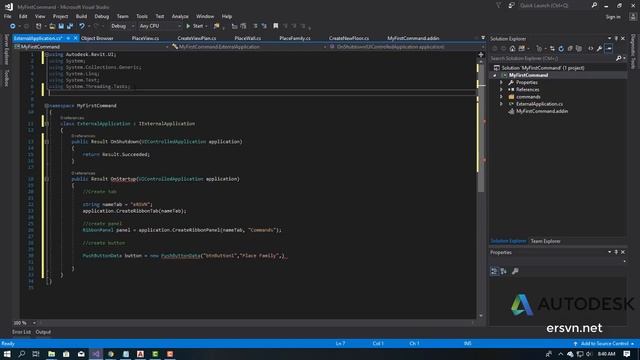Click the Refresh icon in Solution Explorer
The image size is (640, 360).
pyautogui.click(x=561, y=49)
